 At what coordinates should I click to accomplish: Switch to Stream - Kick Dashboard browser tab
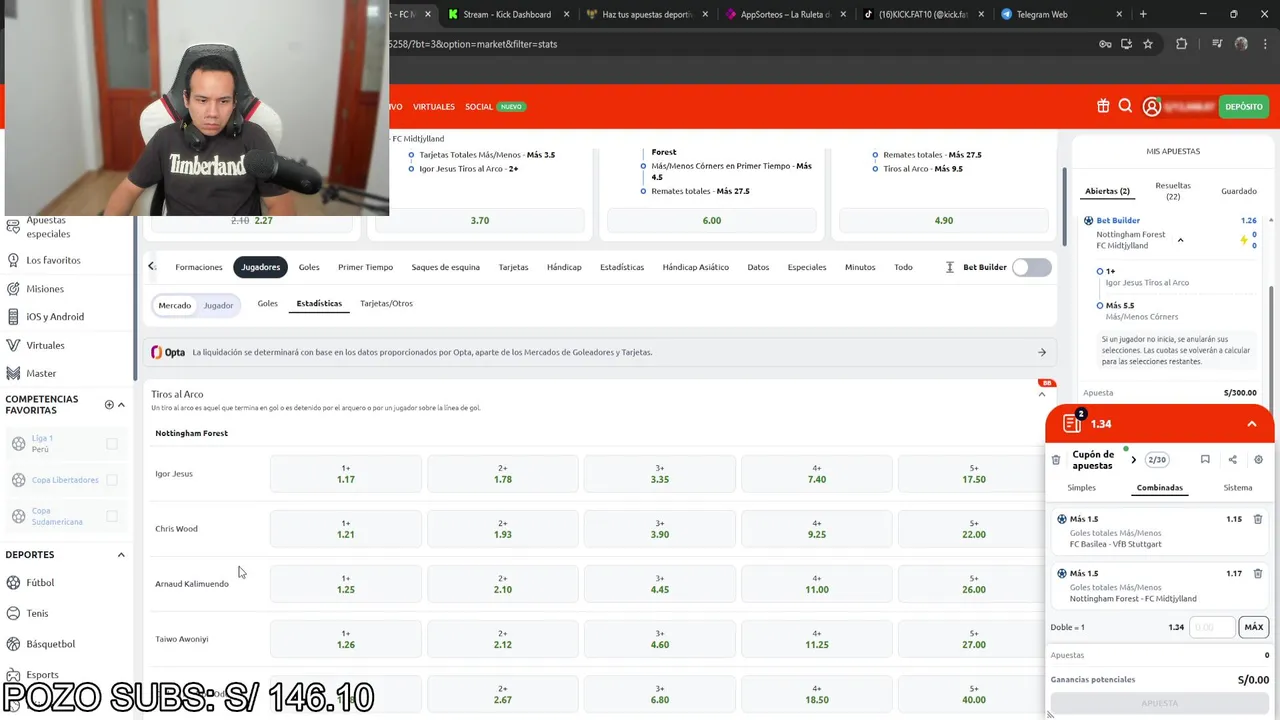(x=507, y=14)
